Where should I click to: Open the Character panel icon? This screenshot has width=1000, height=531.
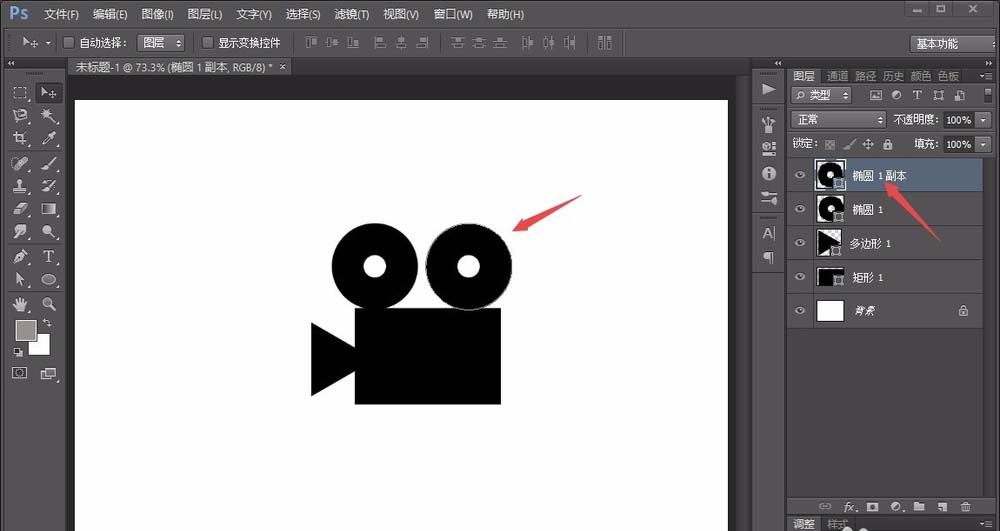(x=769, y=233)
